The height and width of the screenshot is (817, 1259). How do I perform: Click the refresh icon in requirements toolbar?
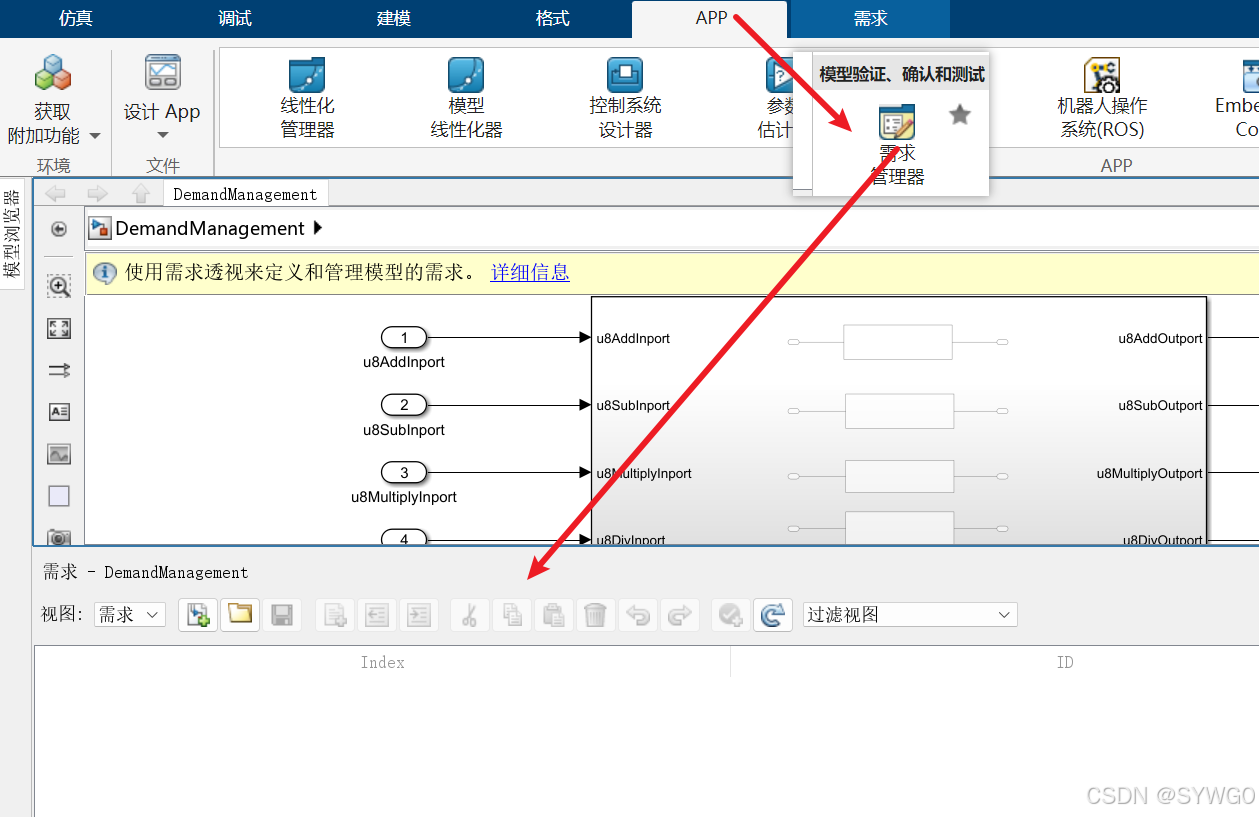coord(772,614)
